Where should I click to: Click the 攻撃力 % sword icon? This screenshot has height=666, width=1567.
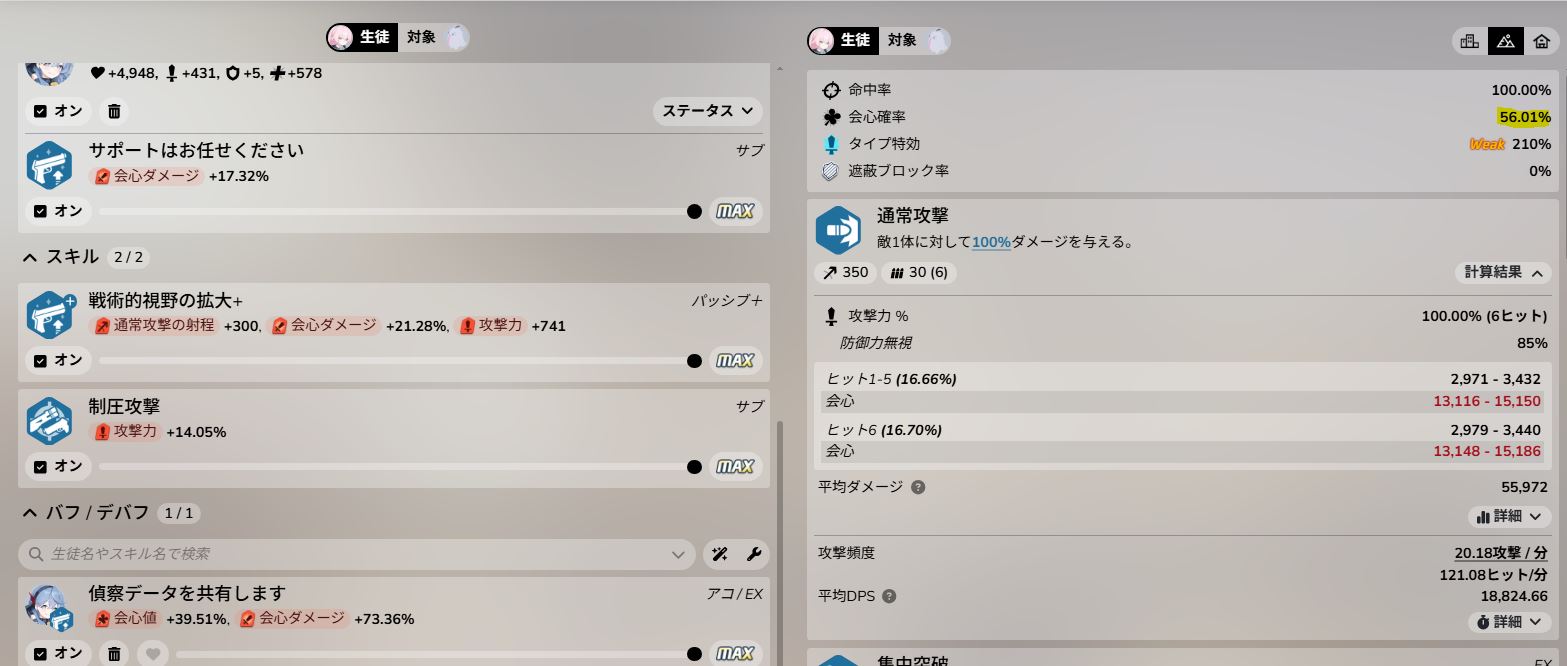click(x=830, y=316)
